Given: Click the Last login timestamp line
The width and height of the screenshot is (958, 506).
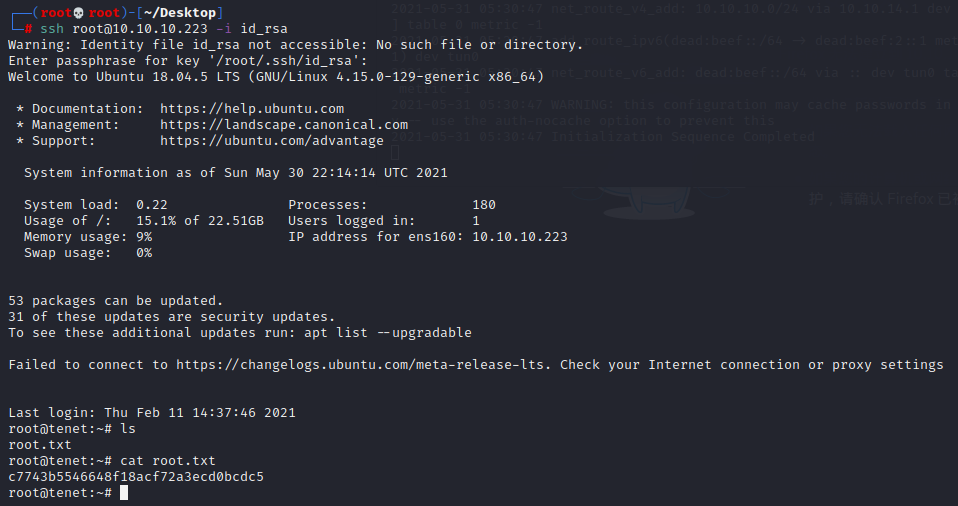Looking at the screenshot, I should point(152,413).
